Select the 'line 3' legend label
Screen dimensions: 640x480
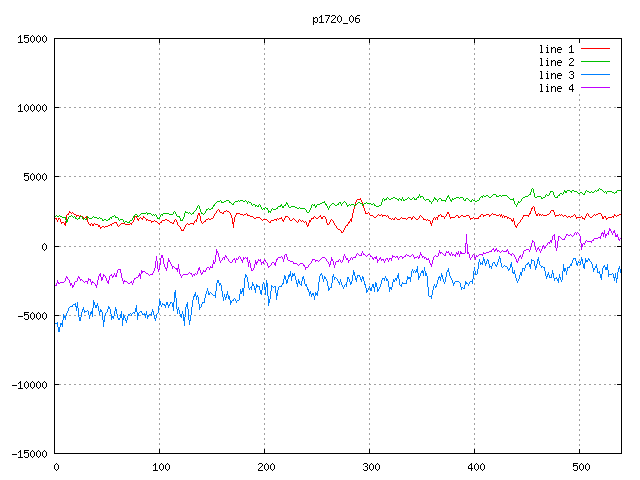(556, 75)
